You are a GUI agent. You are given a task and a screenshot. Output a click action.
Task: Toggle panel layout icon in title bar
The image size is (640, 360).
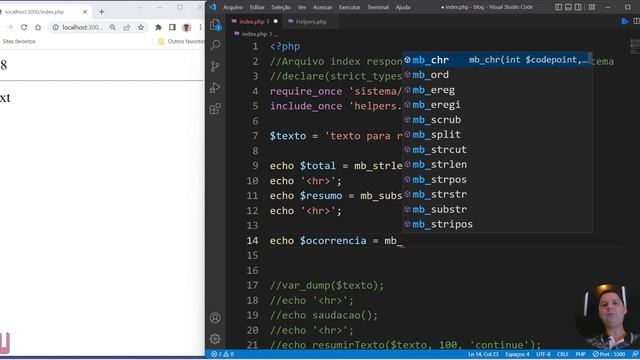pyautogui.click(x=568, y=7)
